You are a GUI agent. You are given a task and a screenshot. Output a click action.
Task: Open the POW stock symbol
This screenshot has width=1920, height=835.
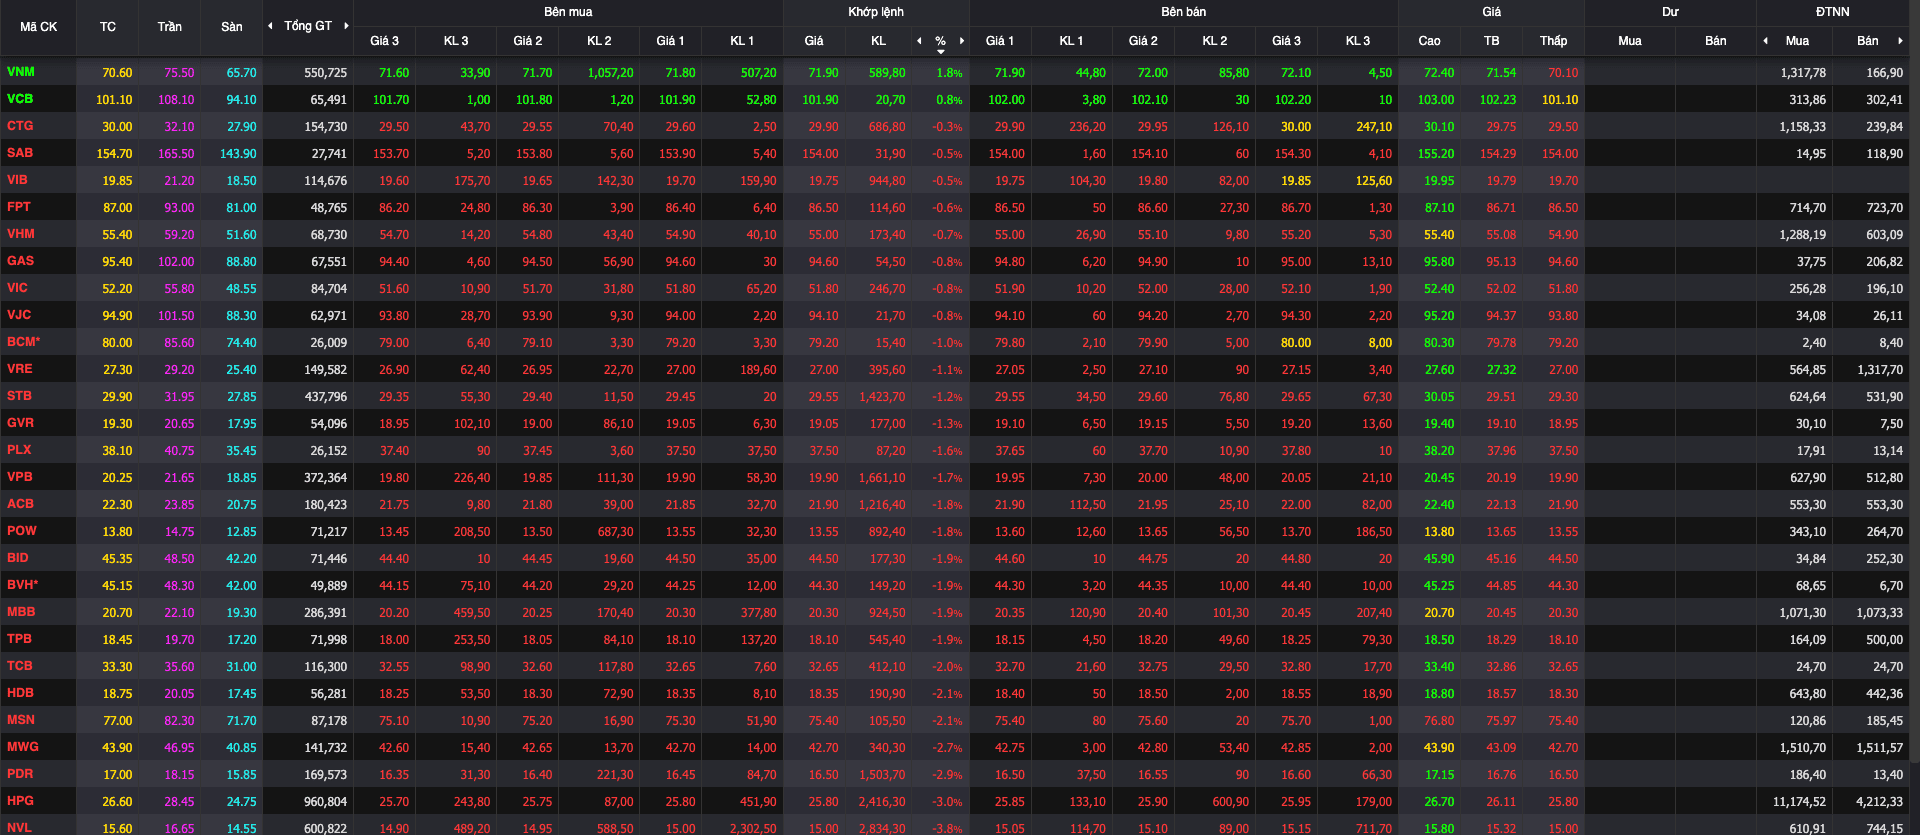21,531
